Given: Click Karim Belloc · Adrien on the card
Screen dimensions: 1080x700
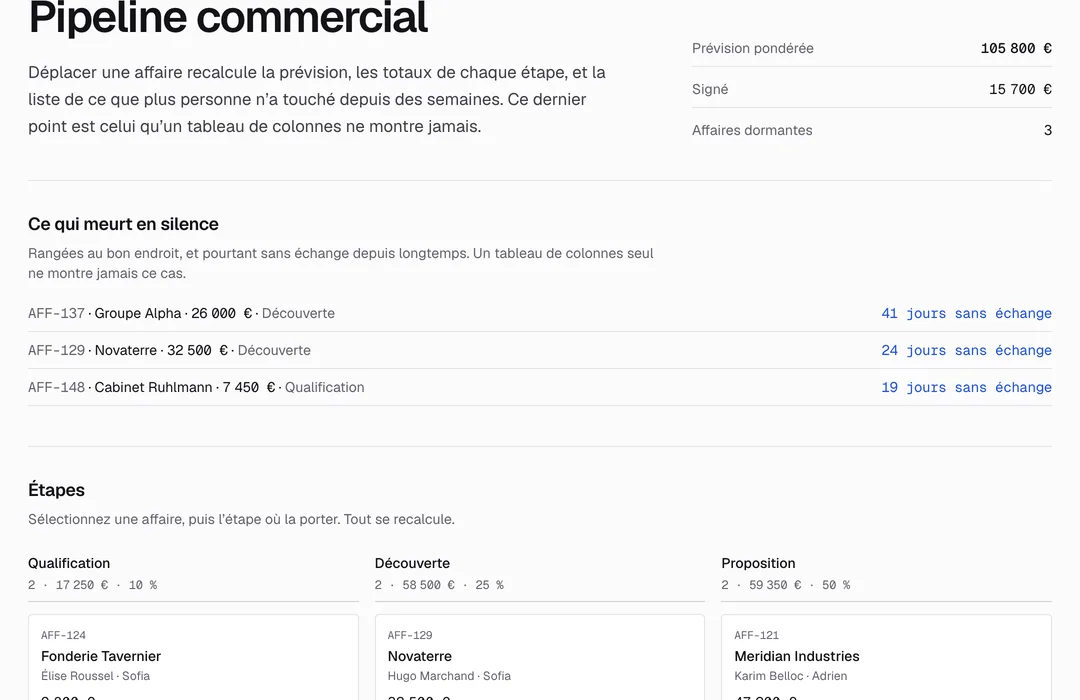Looking at the screenshot, I should coord(791,676).
